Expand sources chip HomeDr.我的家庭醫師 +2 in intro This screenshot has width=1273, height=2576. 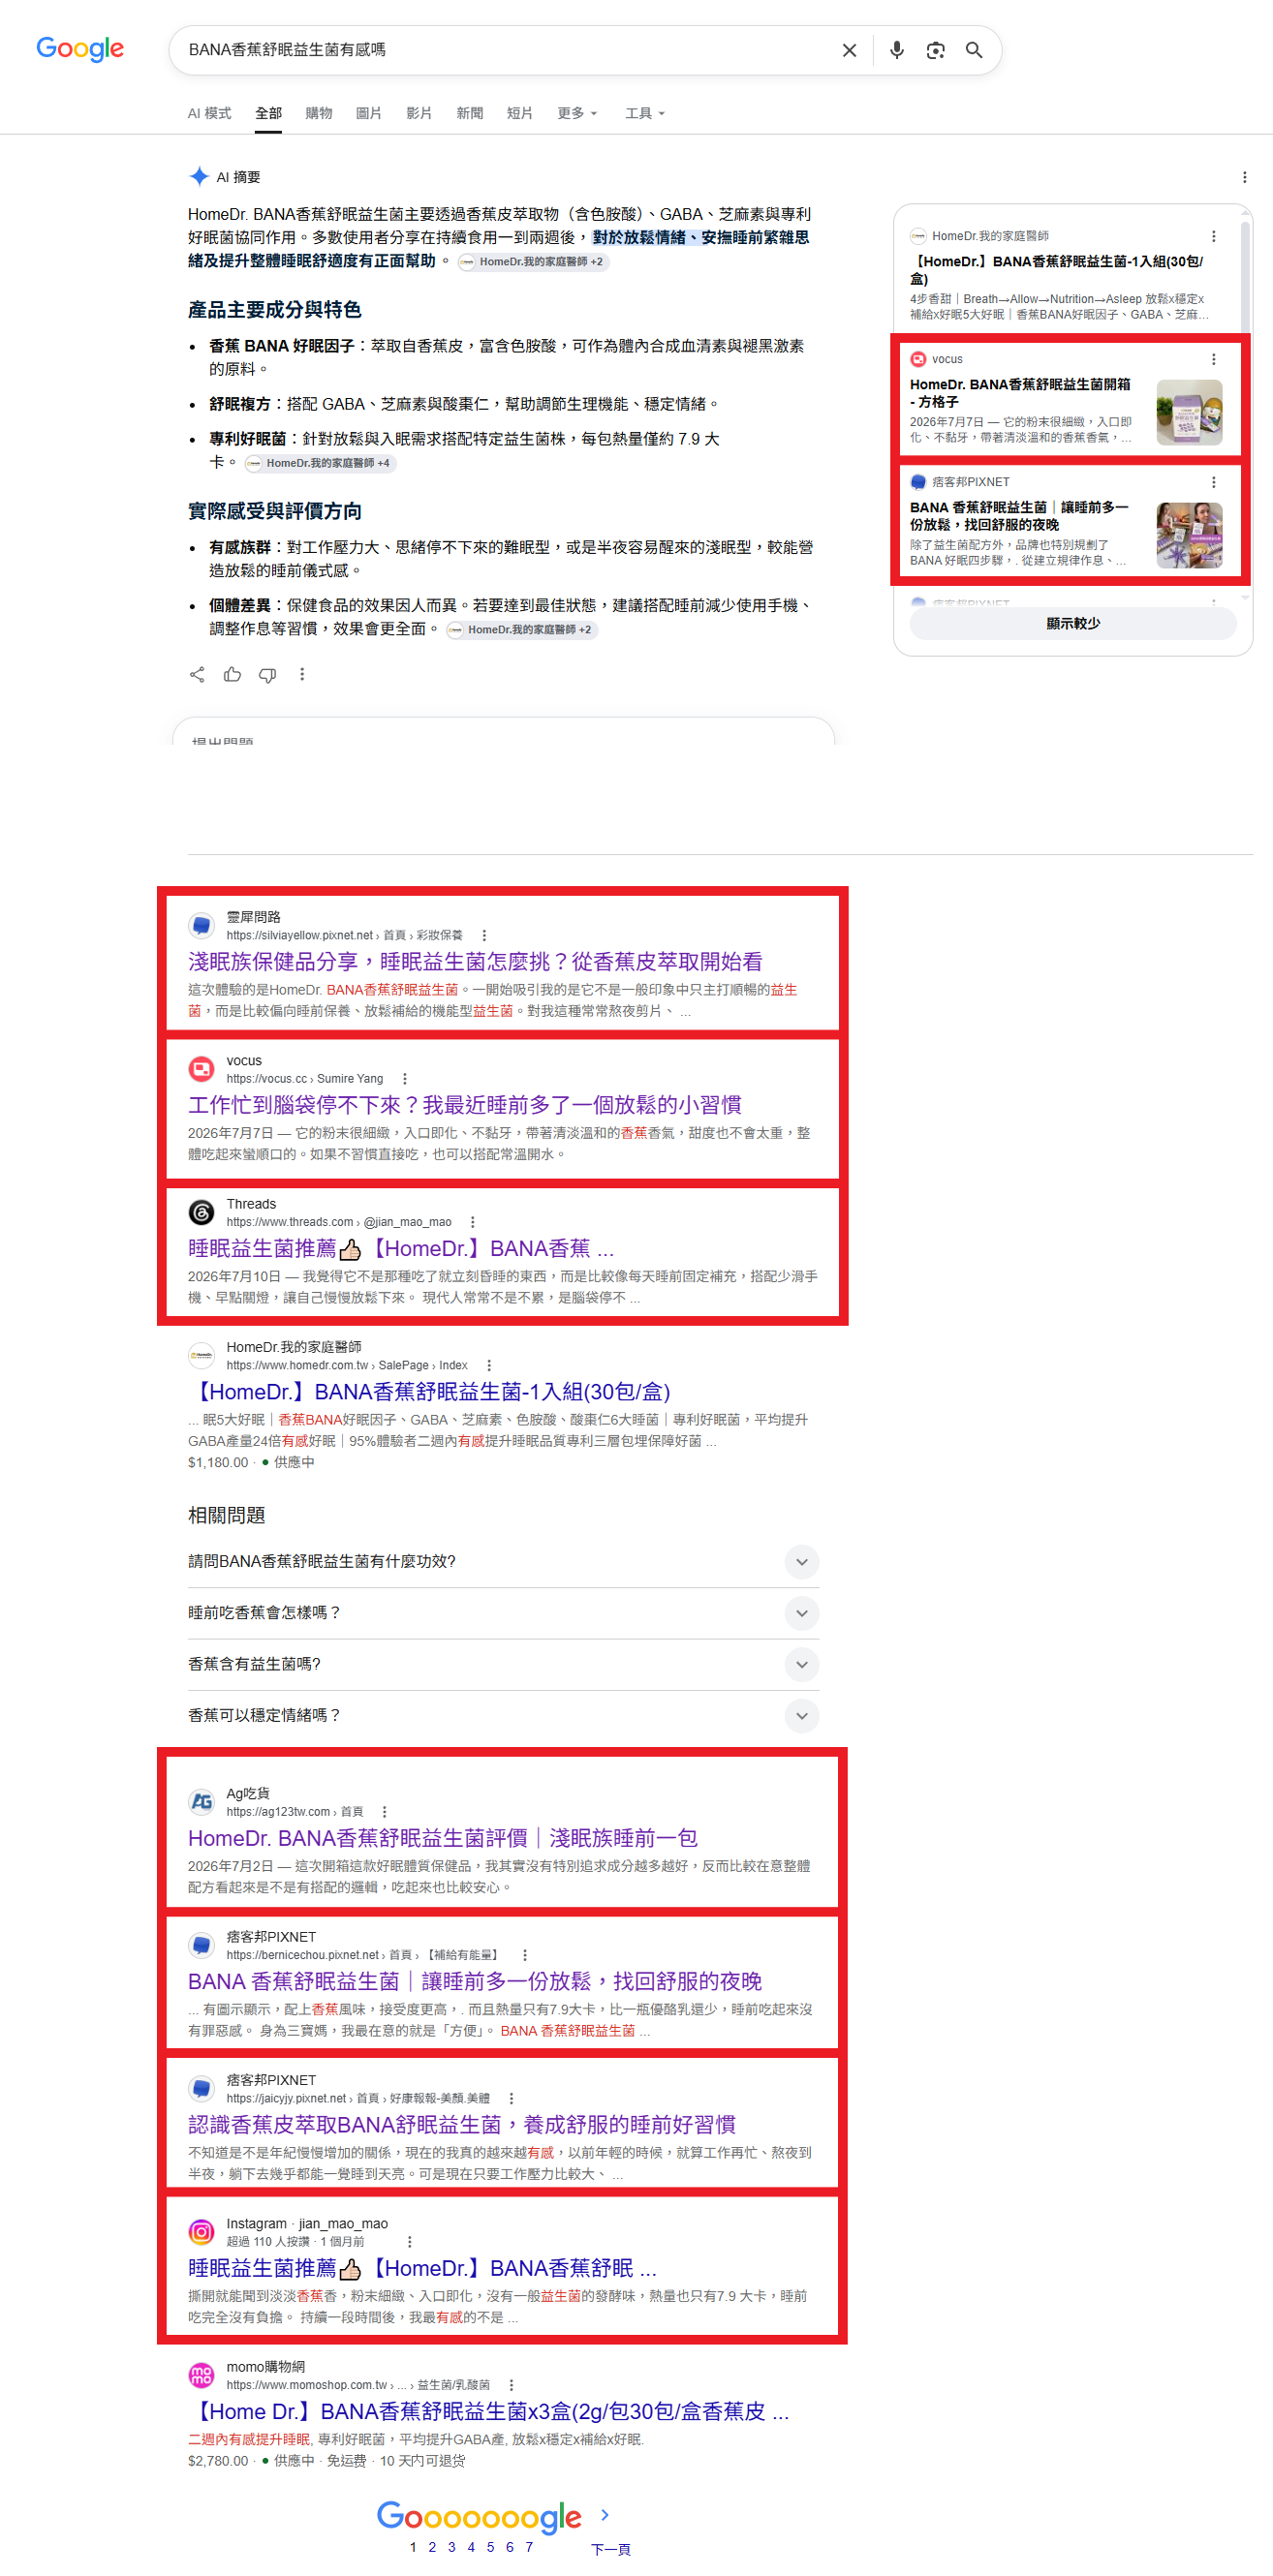[x=533, y=262]
